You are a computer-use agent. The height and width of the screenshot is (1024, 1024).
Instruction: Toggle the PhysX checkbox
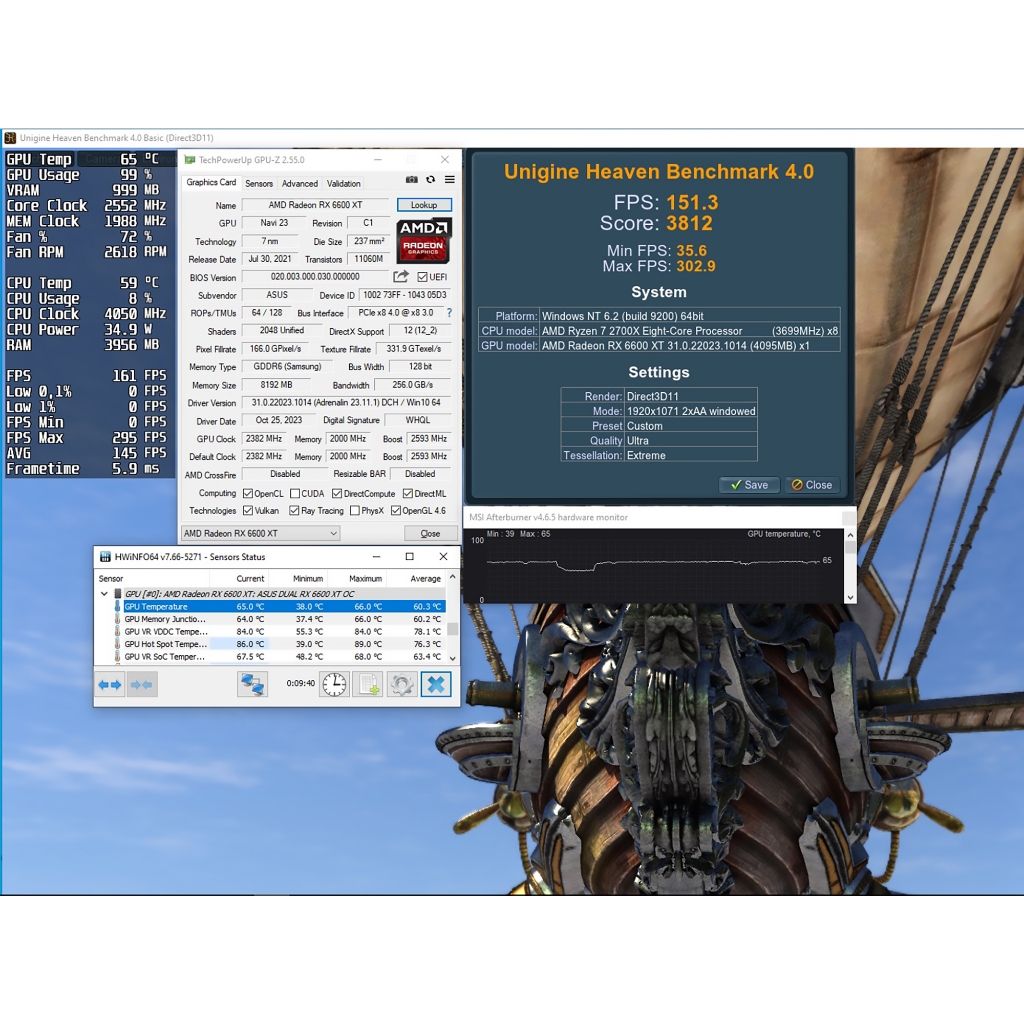point(355,510)
